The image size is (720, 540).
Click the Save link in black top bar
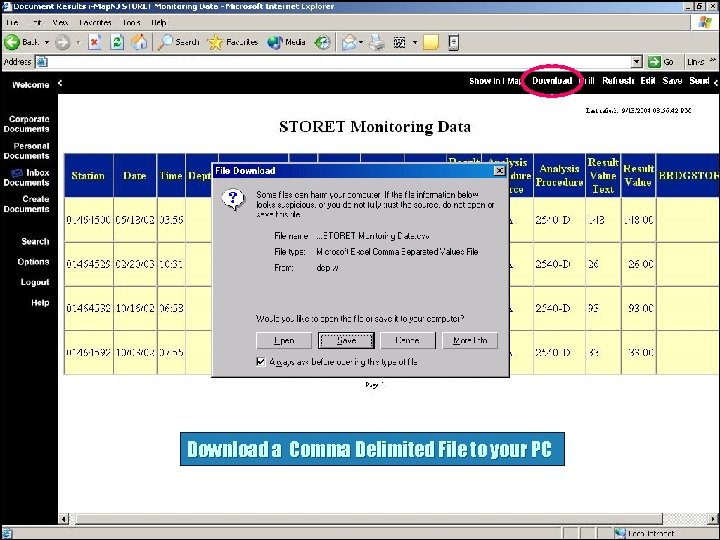click(x=672, y=81)
